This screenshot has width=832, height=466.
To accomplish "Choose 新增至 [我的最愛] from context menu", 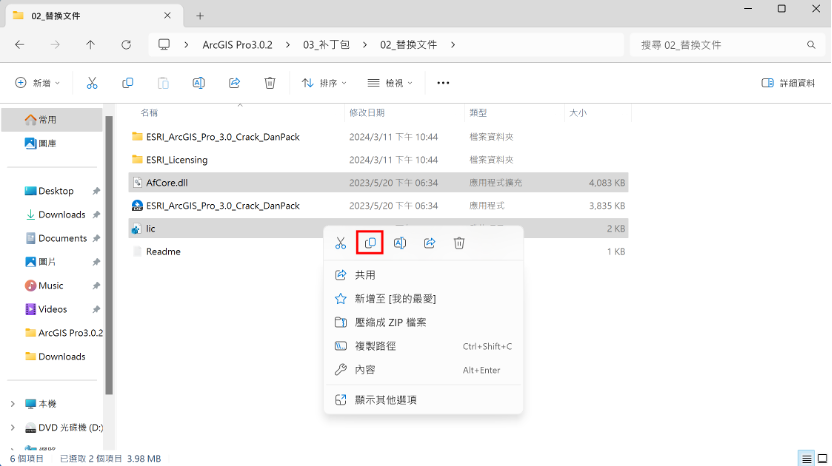I will tap(423, 299).
